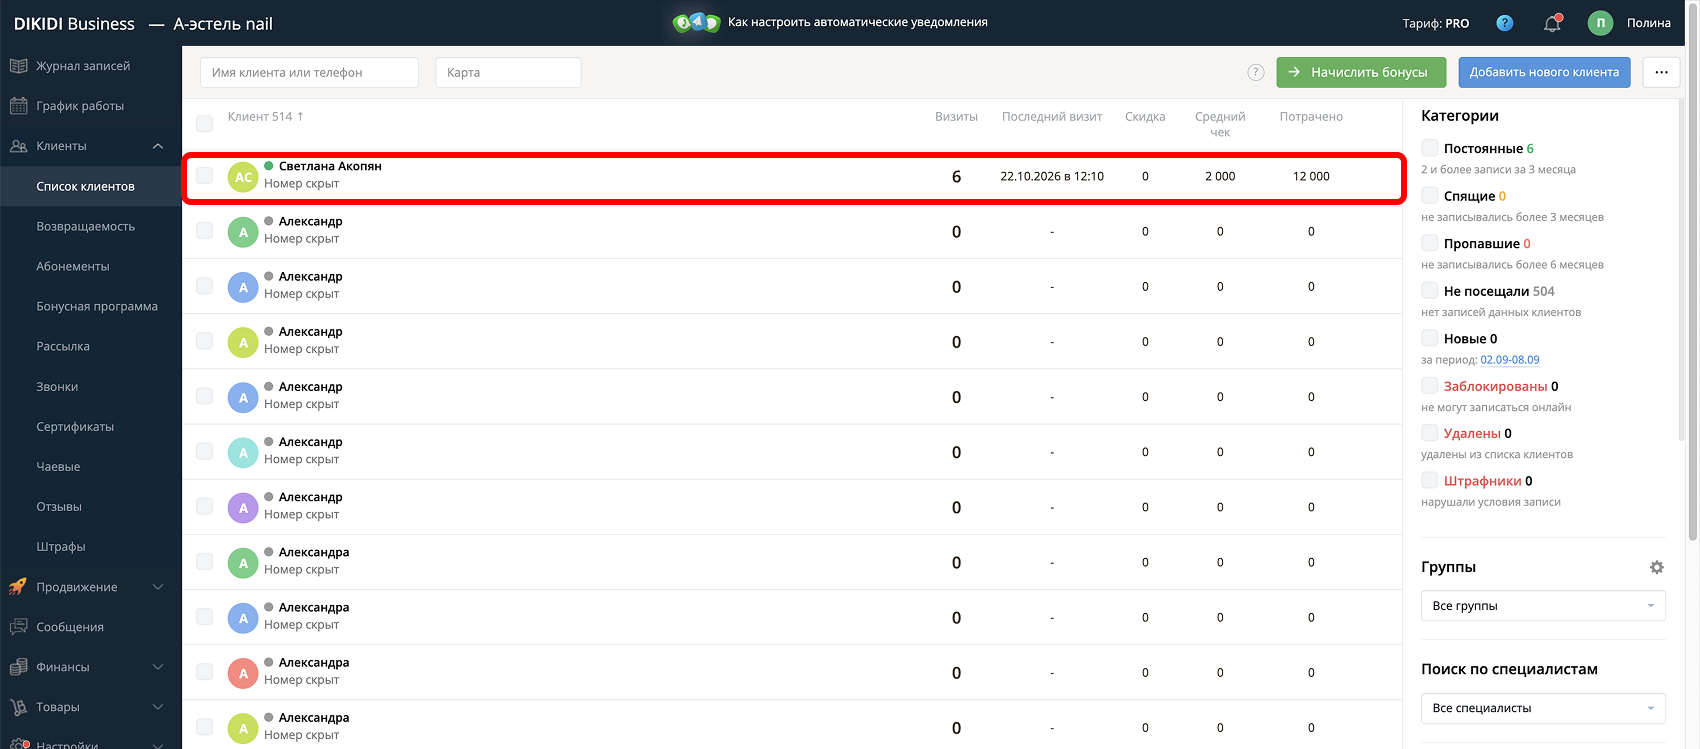
Task: Click the Продвижение rocket icon
Action: pyautogui.click(x=18, y=587)
